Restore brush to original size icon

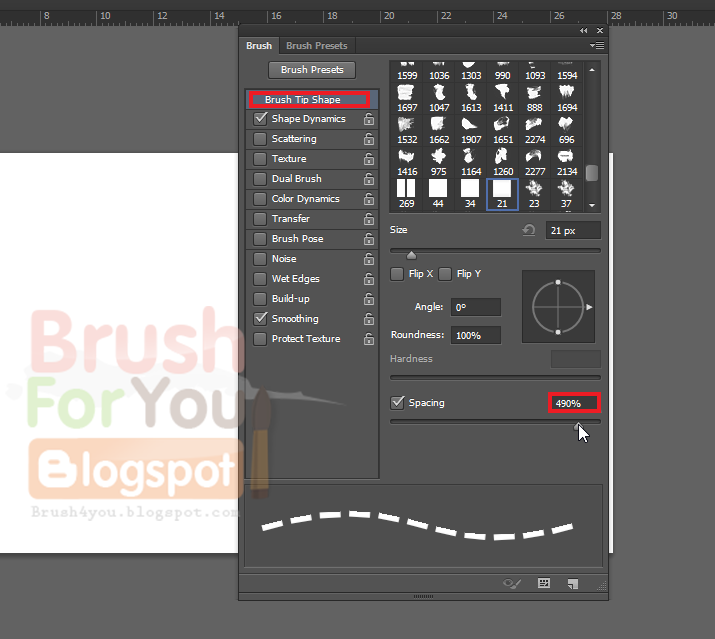[x=529, y=230]
